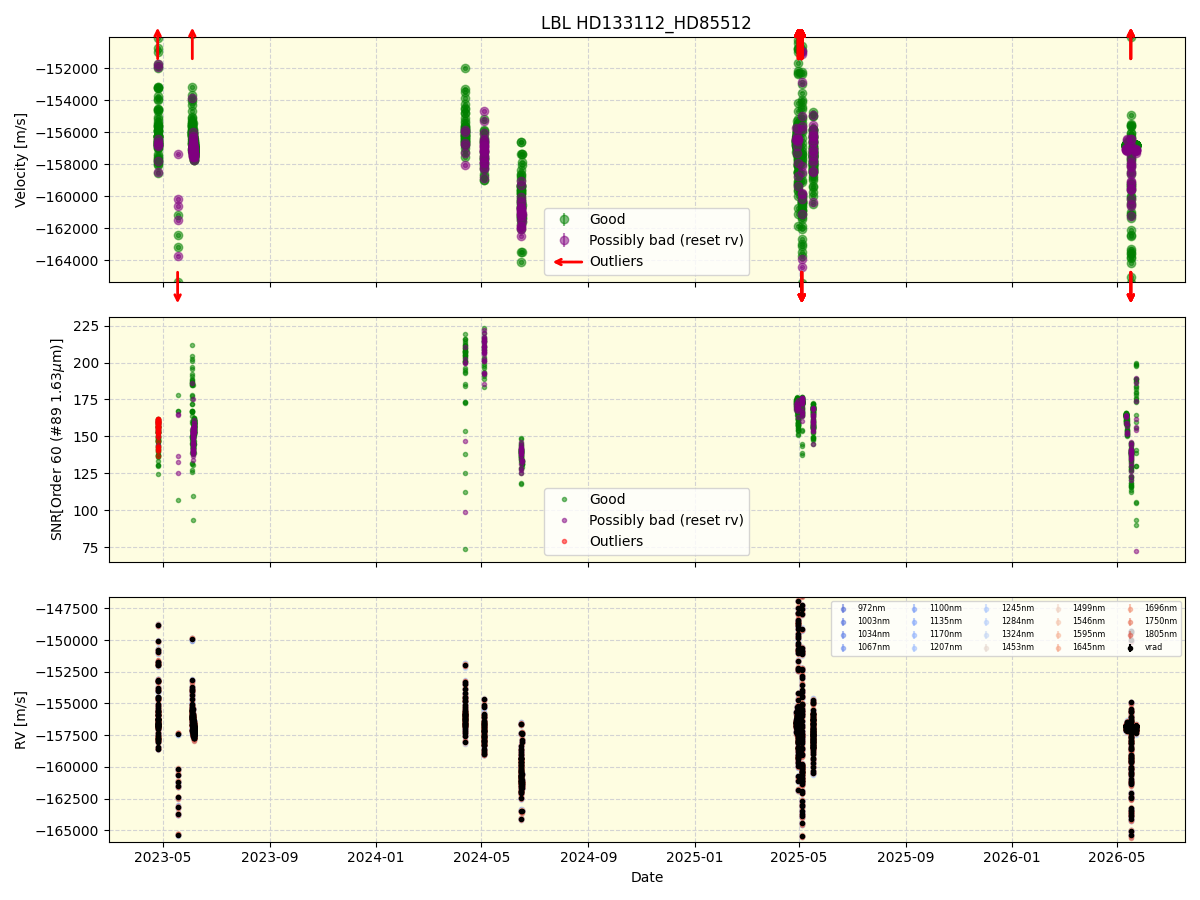The height and width of the screenshot is (900, 1200).
Task: Click the 2025-05 x-axis tick label
Action: pos(800,857)
